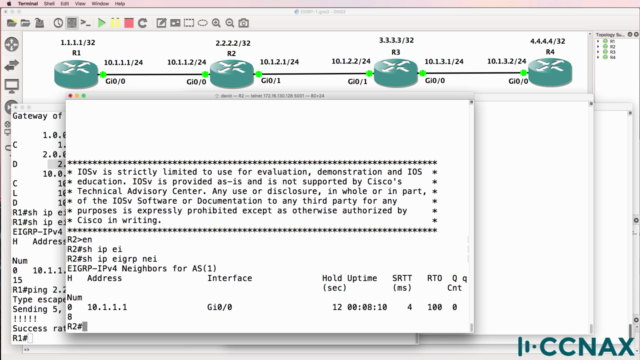The height and width of the screenshot is (360, 640).
Task: Click the Open project folder icon
Action: pos(25,23)
